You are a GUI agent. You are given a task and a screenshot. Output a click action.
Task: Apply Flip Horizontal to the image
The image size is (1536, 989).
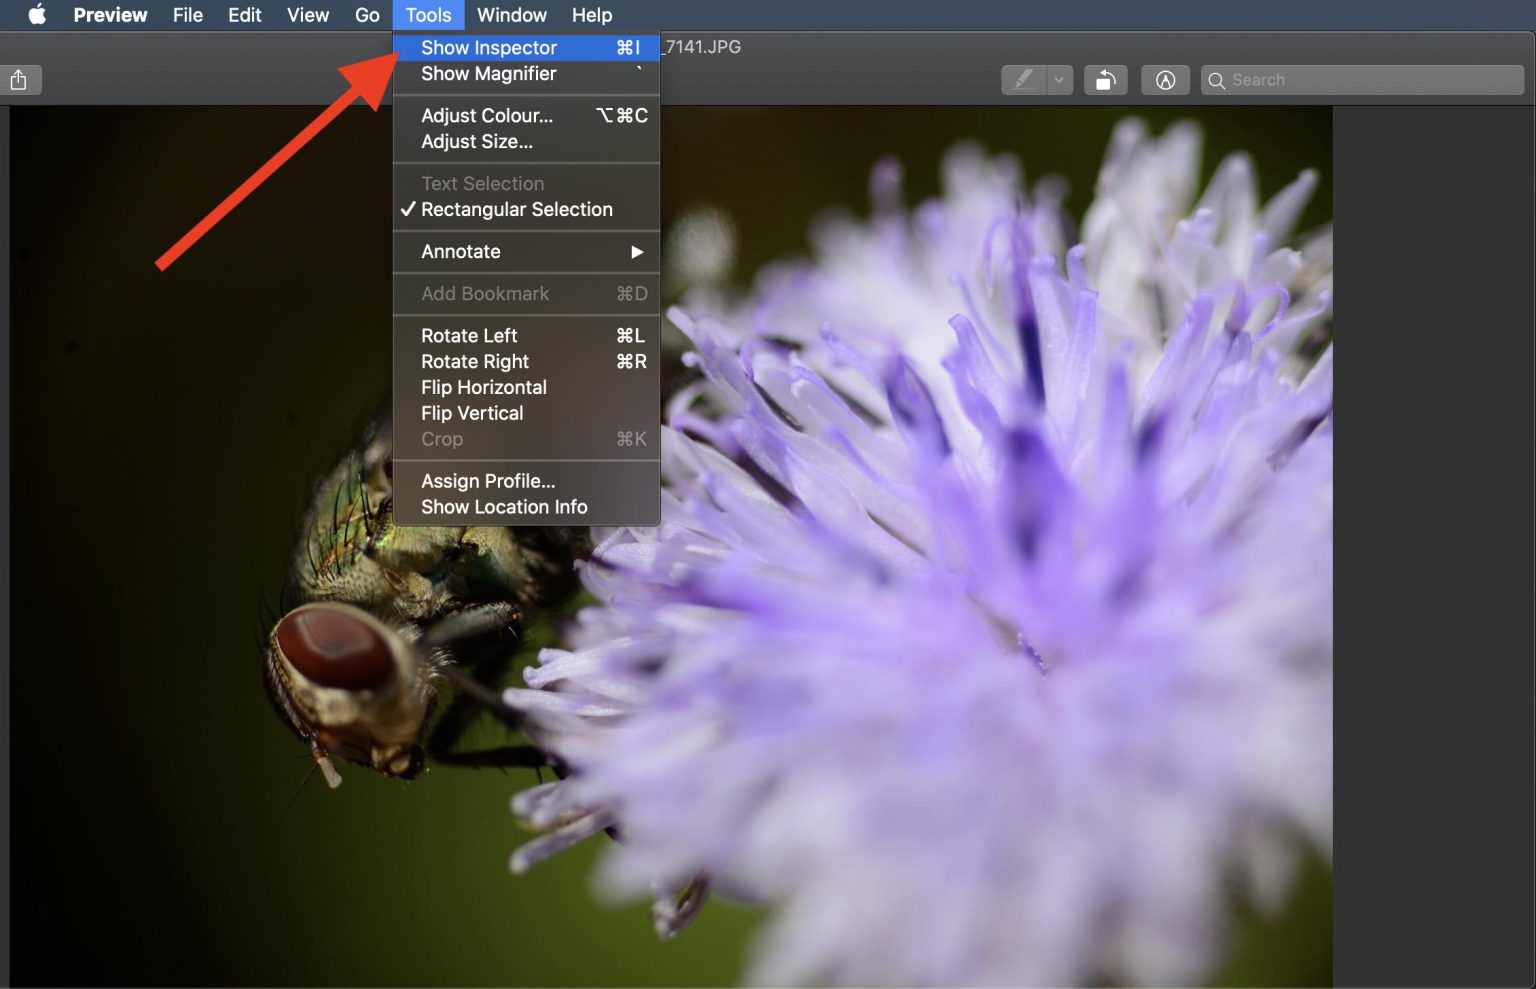click(483, 387)
